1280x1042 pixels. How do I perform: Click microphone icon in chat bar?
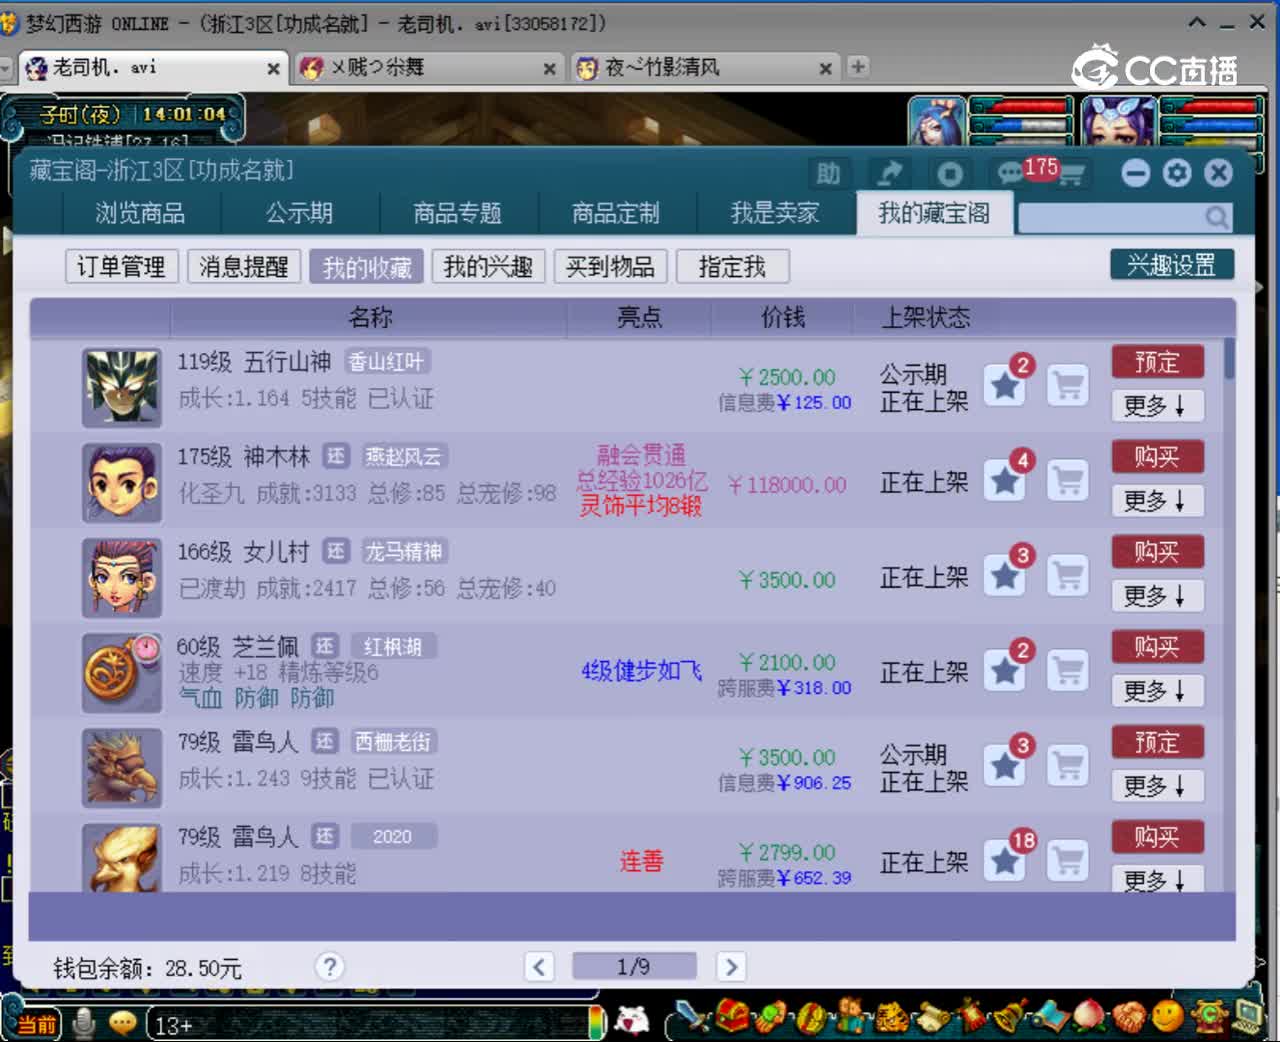[x=85, y=1023]
